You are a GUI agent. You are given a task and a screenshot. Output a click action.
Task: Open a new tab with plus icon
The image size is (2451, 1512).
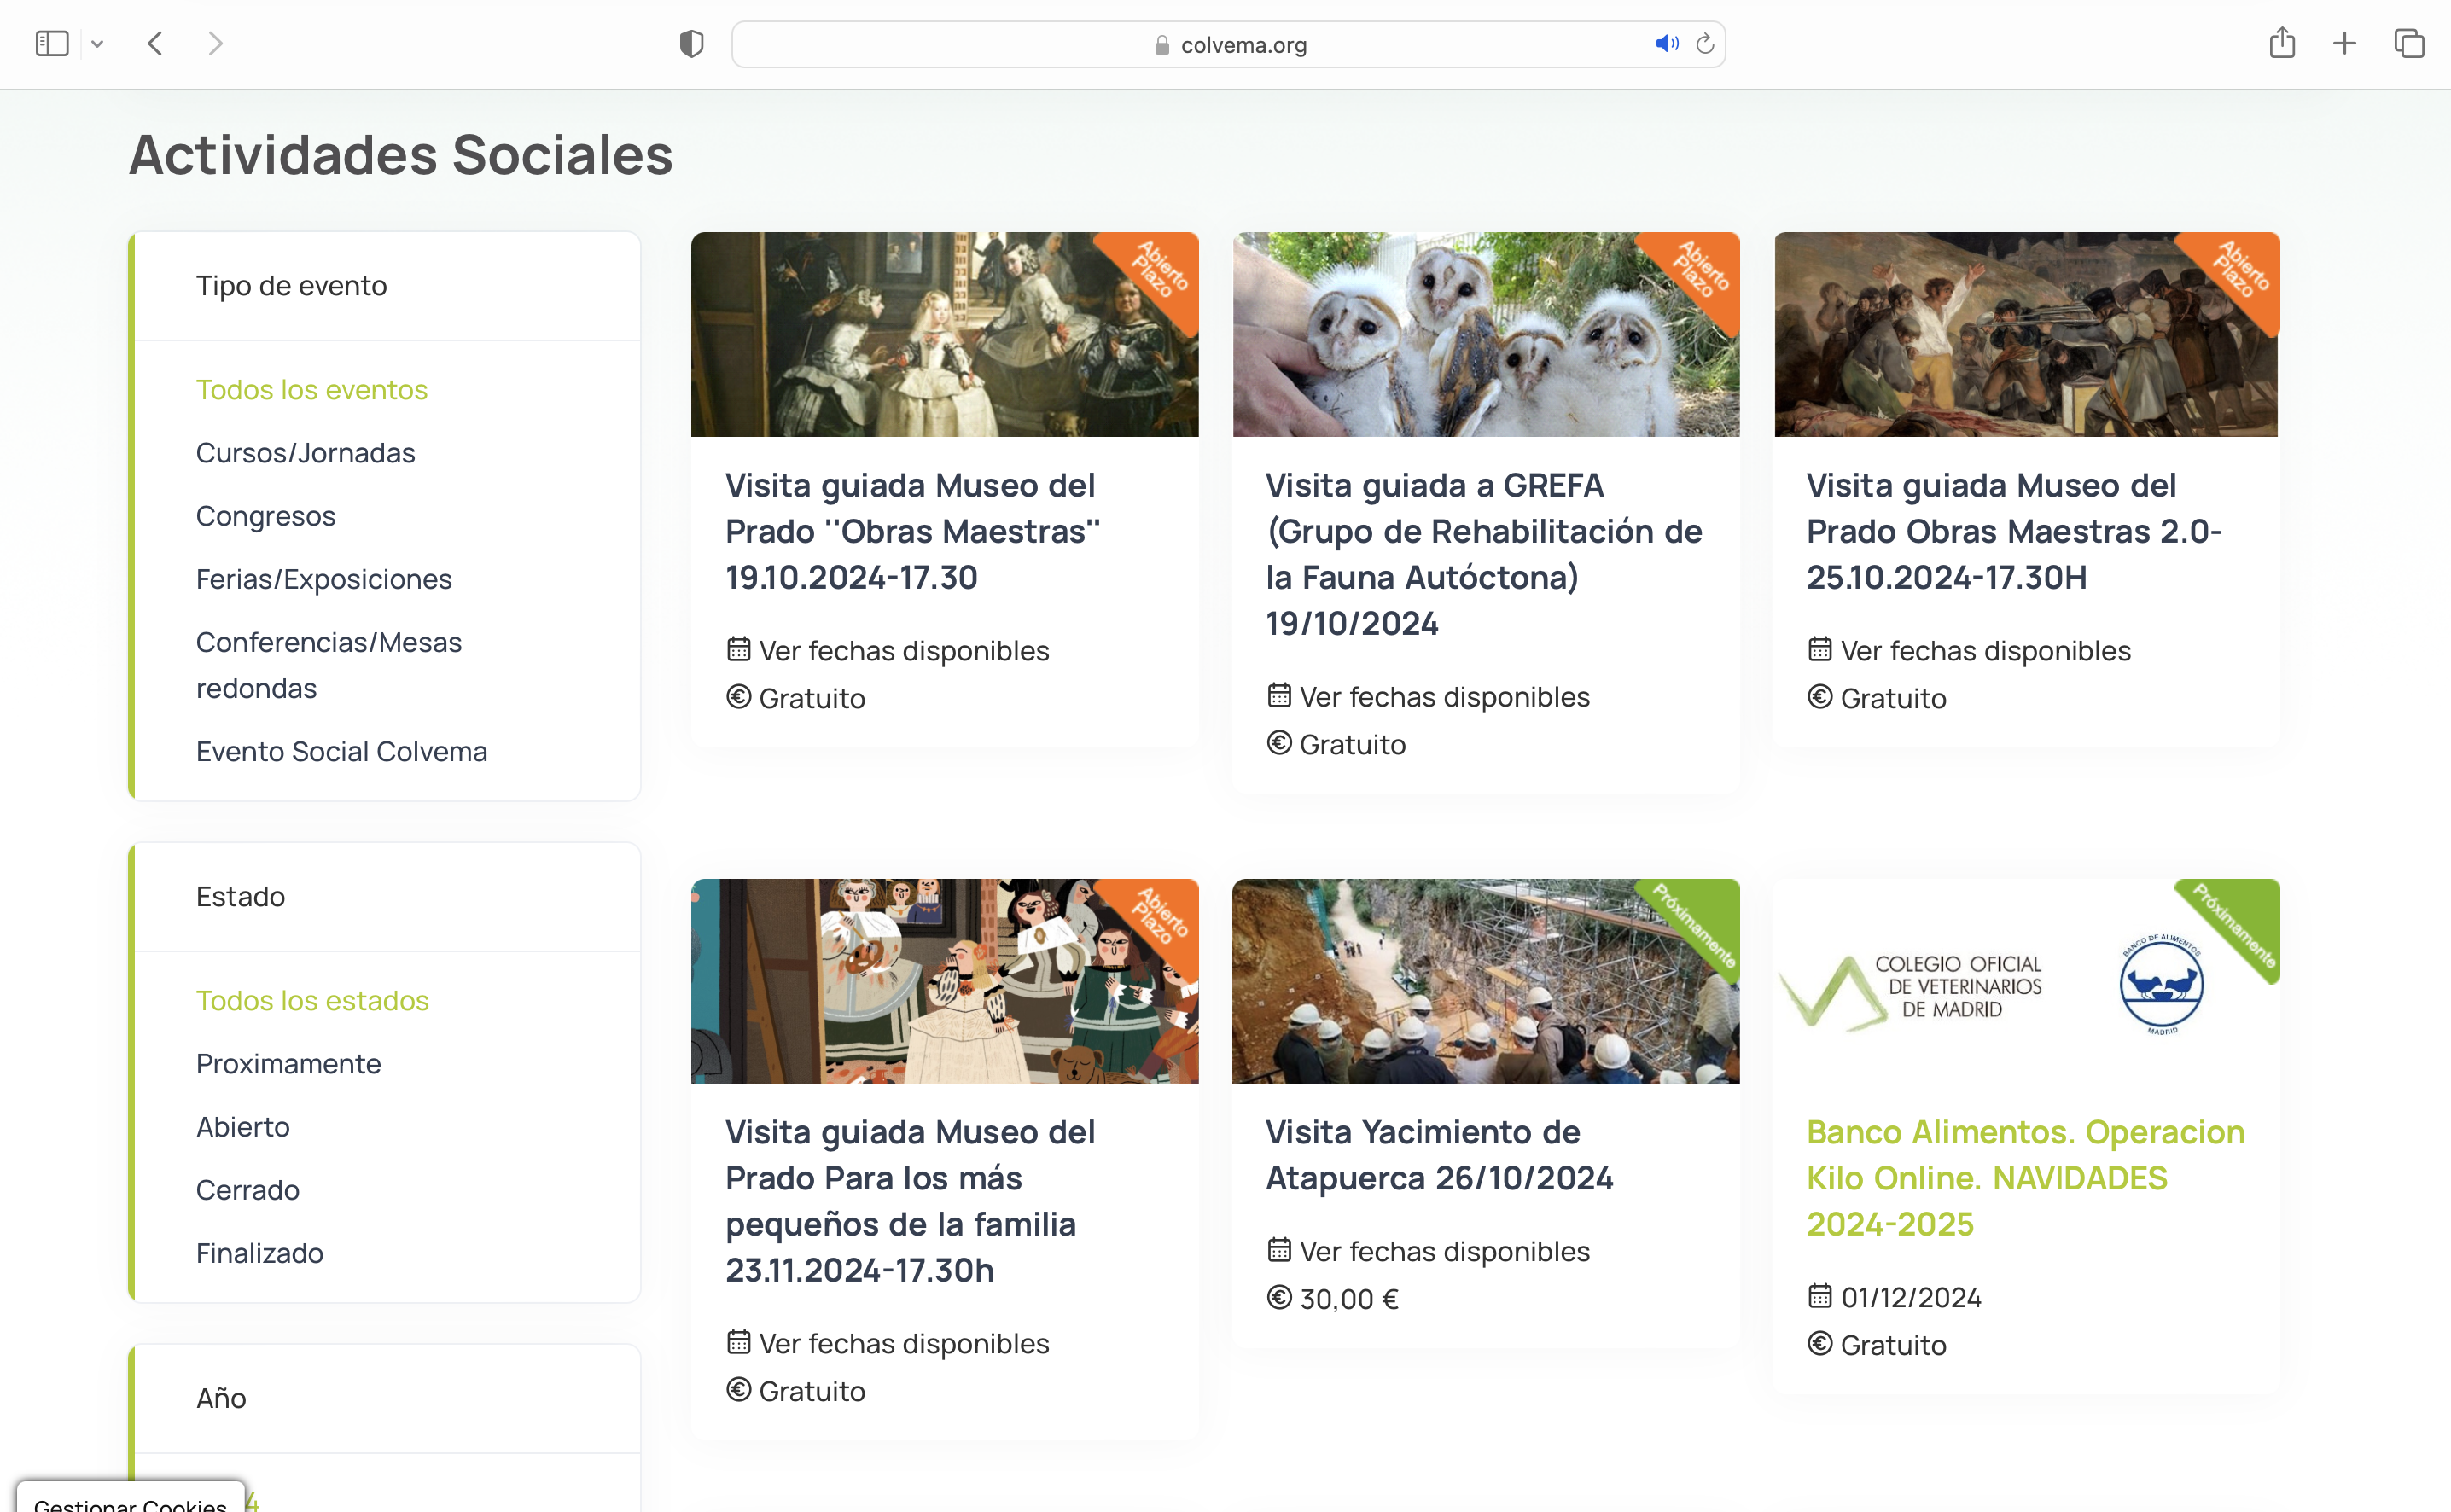pyautogui.click(x=2345, y=44)
